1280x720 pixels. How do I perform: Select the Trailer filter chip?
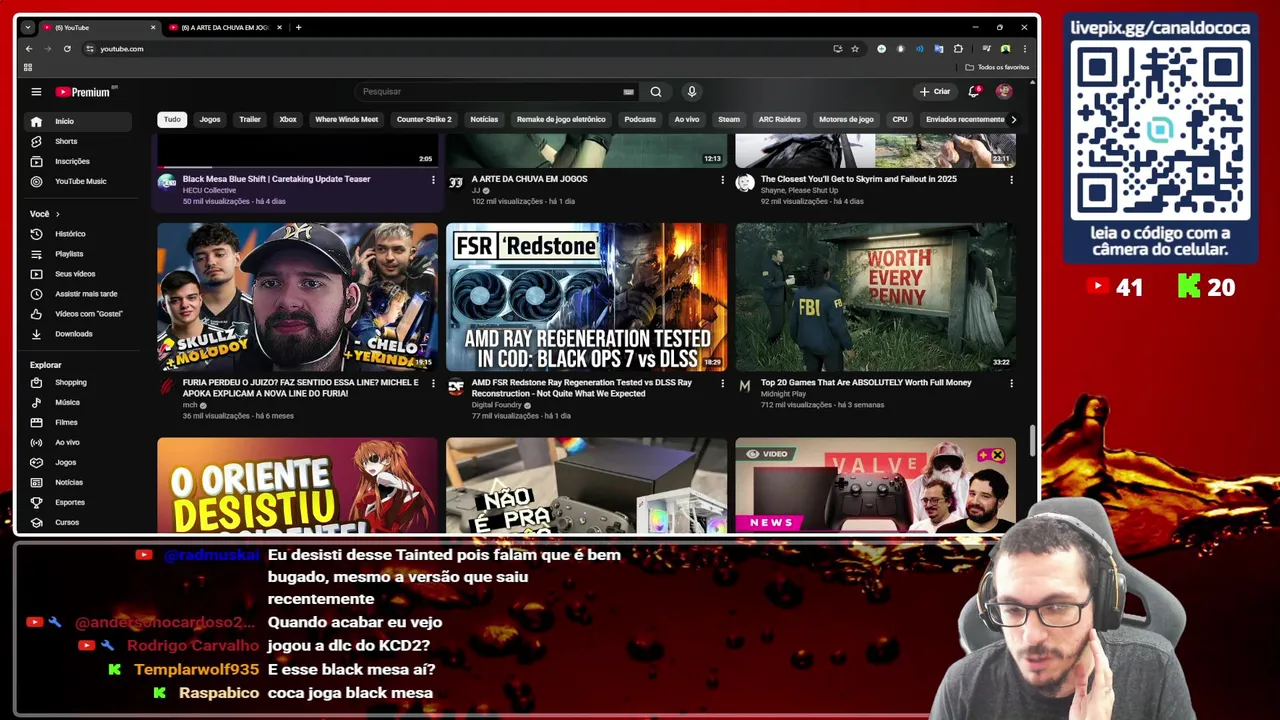pyautogui.click(x=250, y=119)
